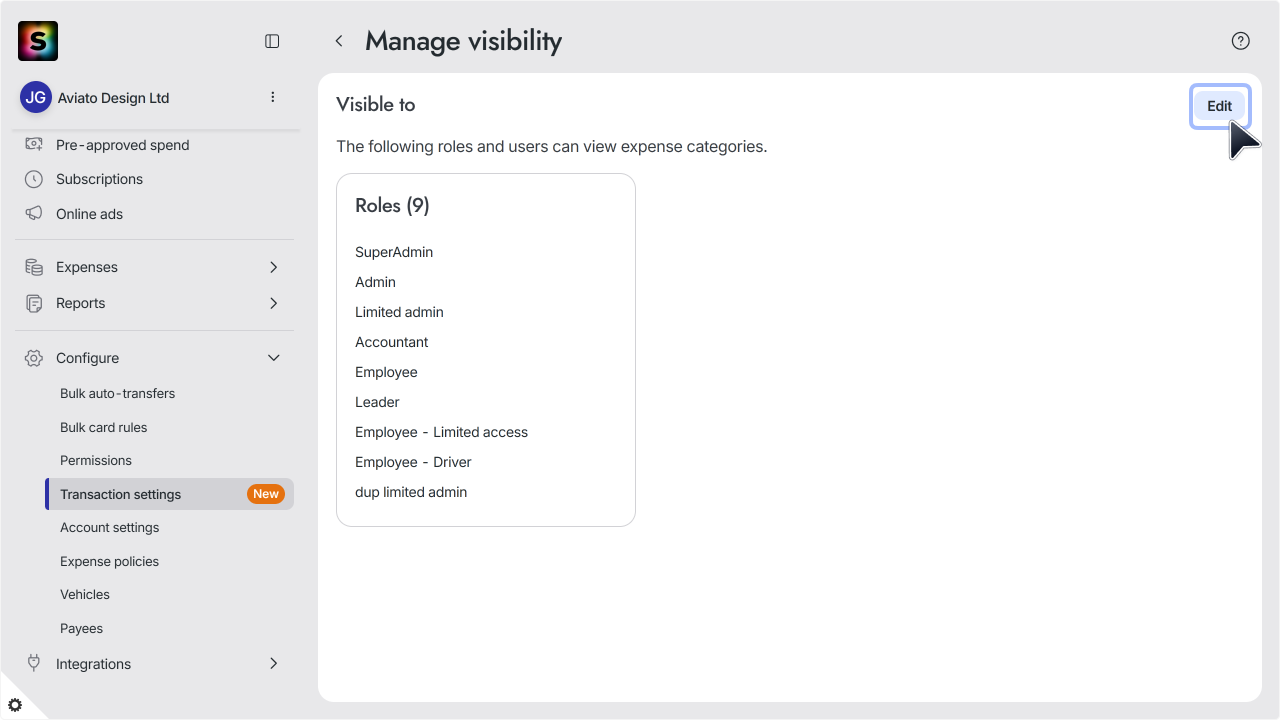Click the Configure gear icon
Screen dimensions: 1280x720
click(x=34, y=358)
